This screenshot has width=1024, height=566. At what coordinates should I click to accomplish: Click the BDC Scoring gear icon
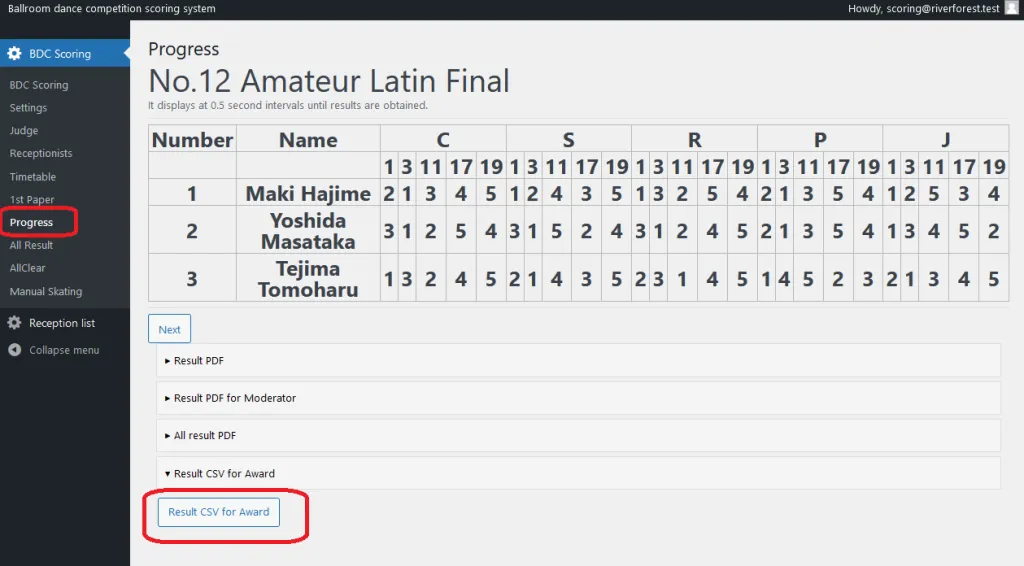click(14, 54)
